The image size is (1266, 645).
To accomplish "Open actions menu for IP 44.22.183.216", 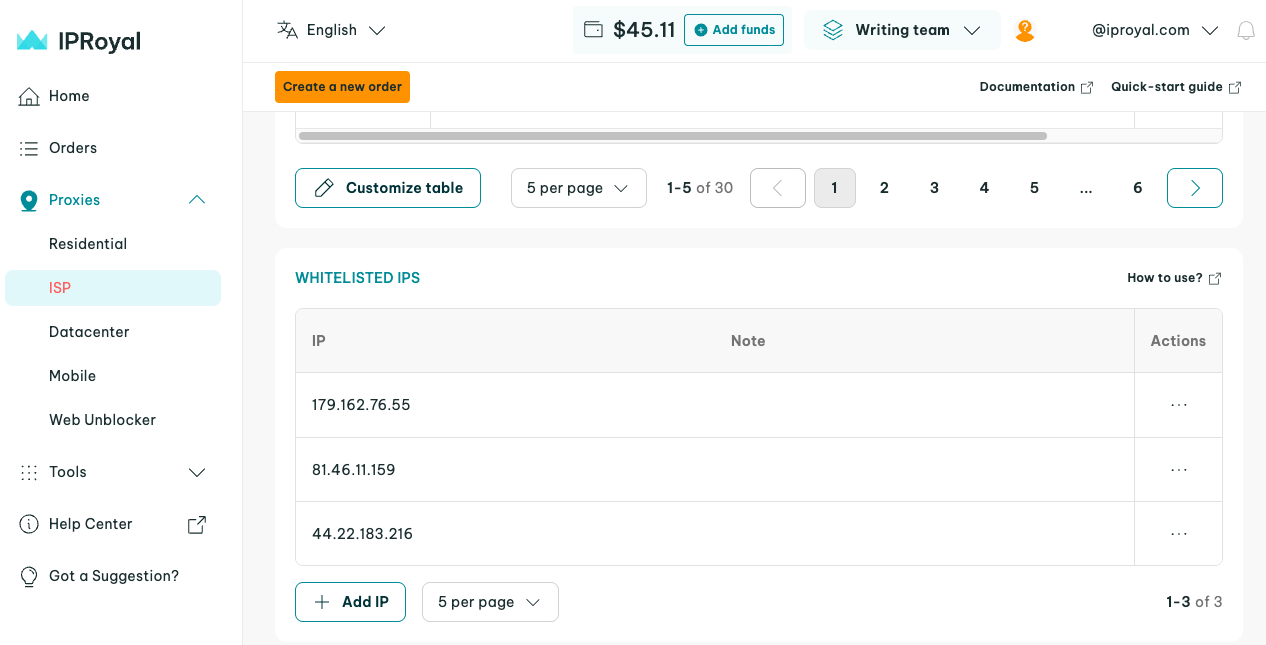I will click(1178, 534).
